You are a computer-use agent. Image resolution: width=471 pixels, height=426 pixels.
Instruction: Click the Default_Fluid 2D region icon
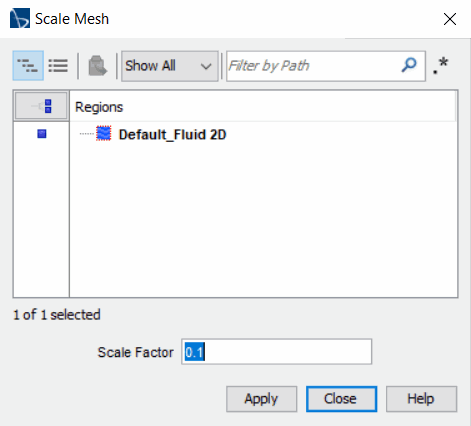tap(104, 134)
